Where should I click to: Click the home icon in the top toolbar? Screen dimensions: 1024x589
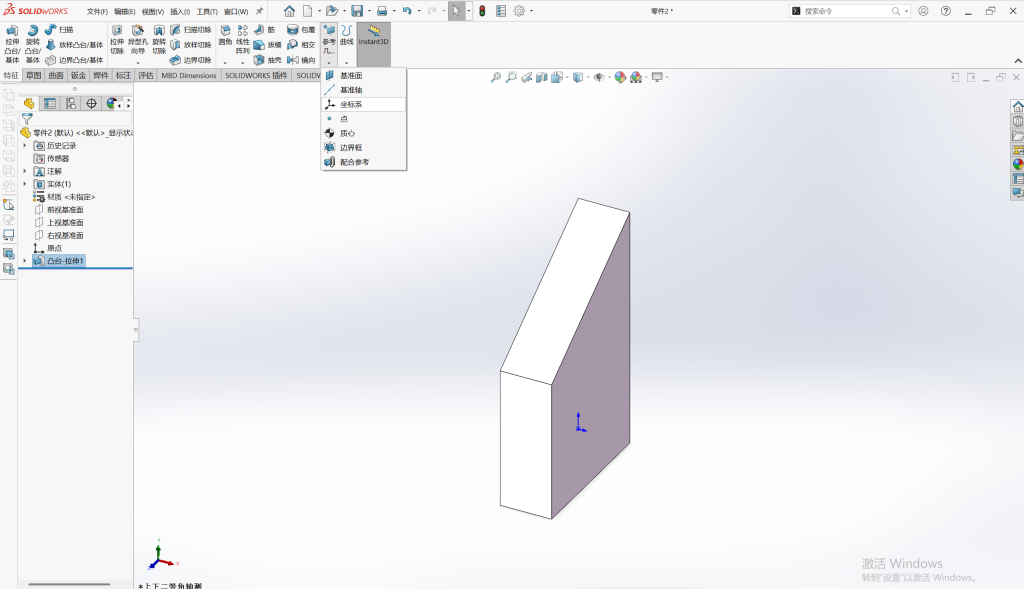[289, 11]
